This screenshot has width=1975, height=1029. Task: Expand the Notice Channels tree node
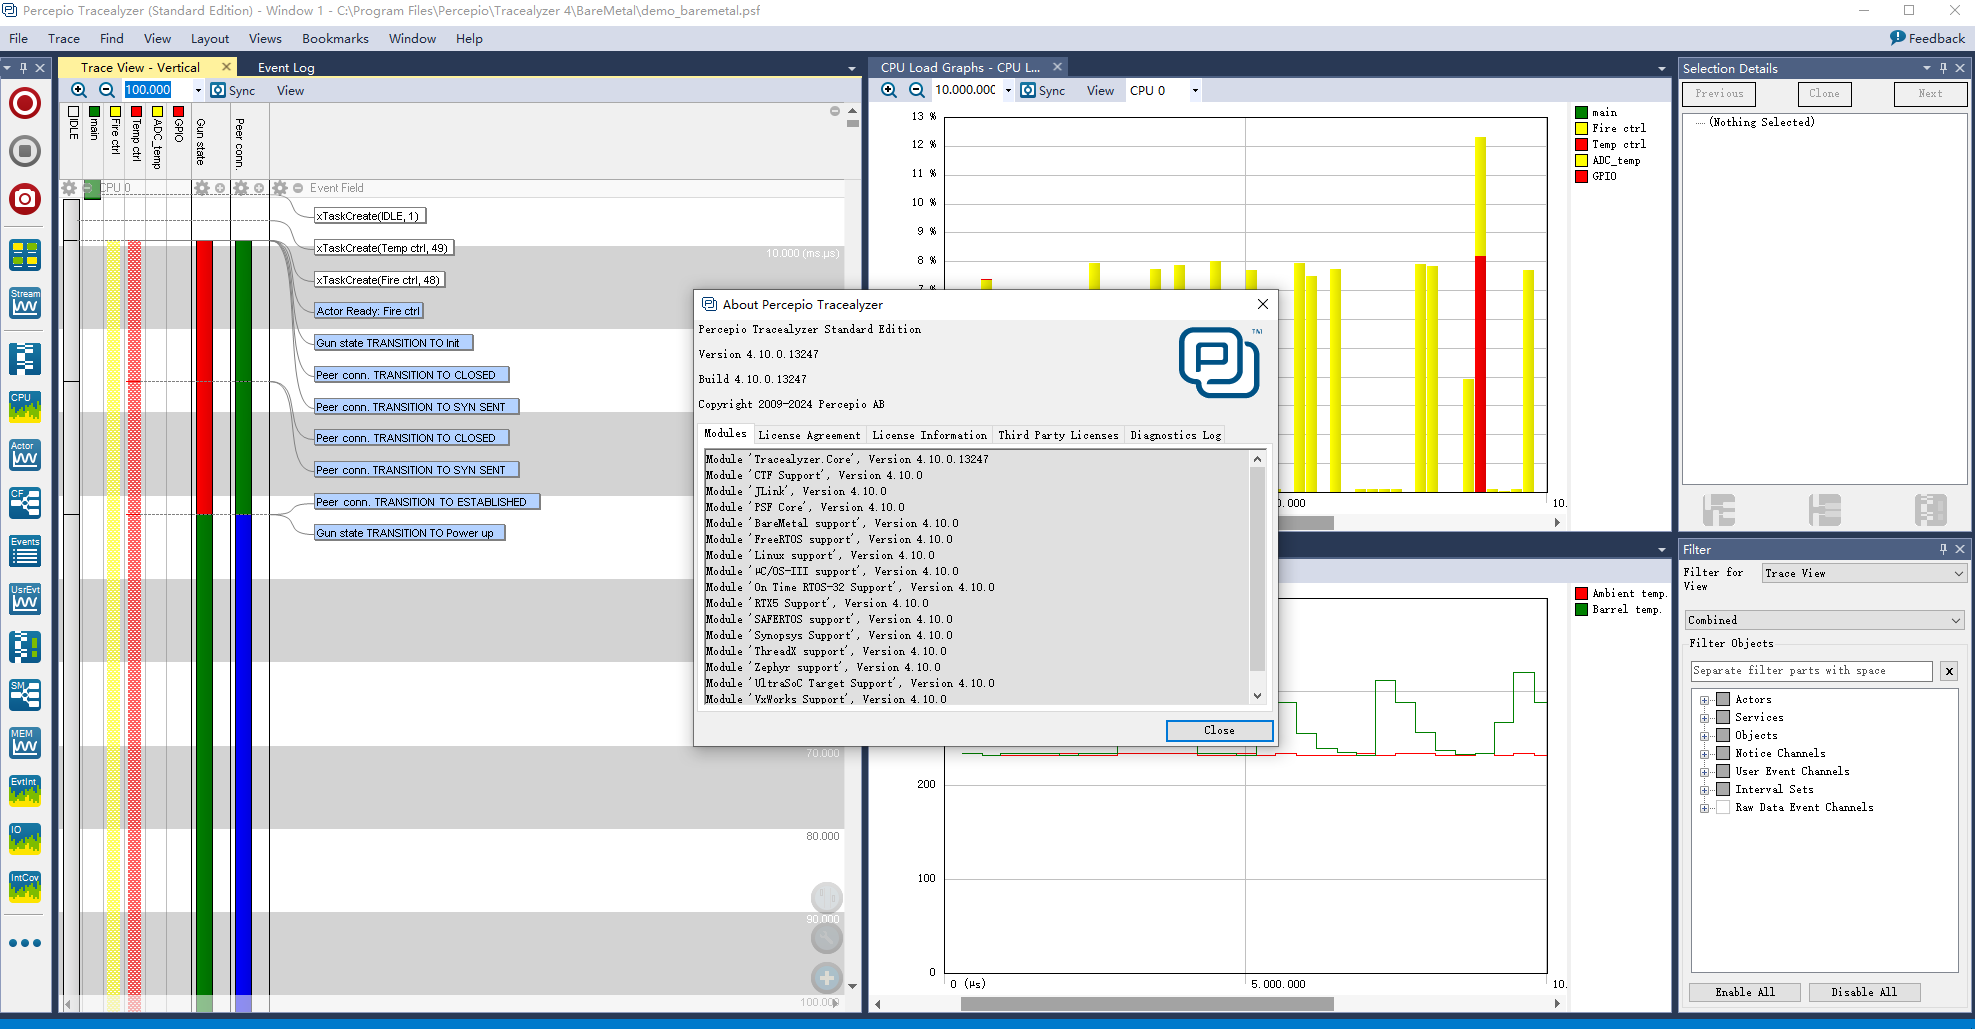(x=1704, y=754)
